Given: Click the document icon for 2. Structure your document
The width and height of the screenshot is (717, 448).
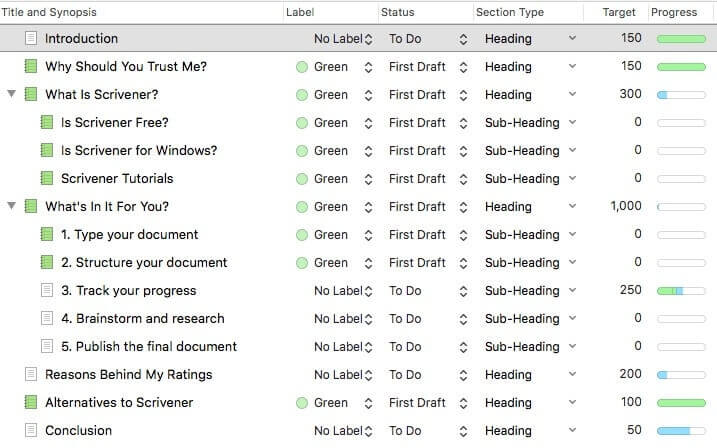Looking at the screenshot, I should click(x=47, y=262).
